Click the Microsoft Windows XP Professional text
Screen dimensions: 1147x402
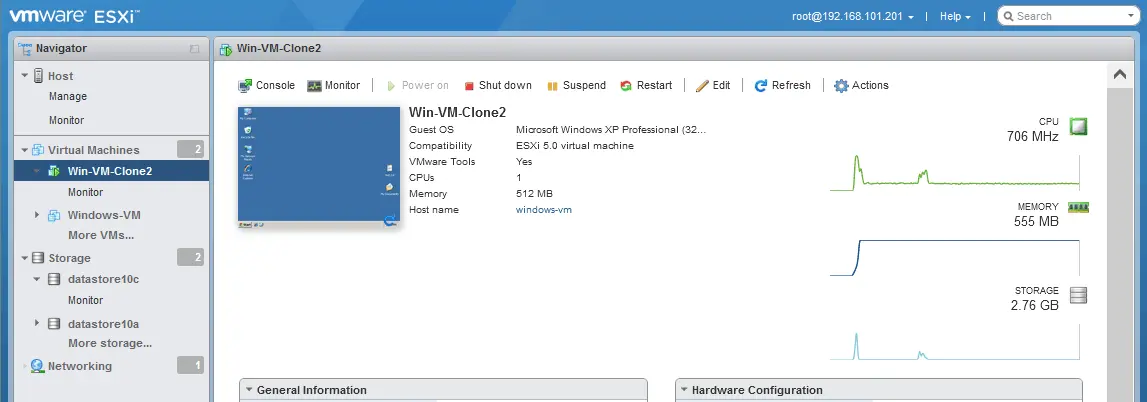(611, 129)
